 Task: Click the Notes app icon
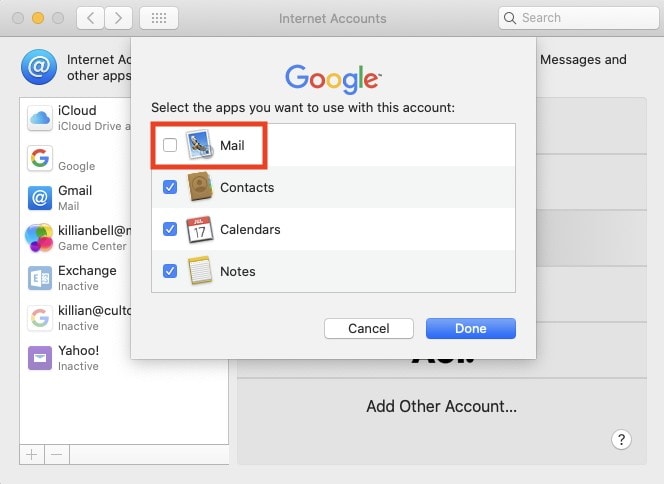pos(200,272)
